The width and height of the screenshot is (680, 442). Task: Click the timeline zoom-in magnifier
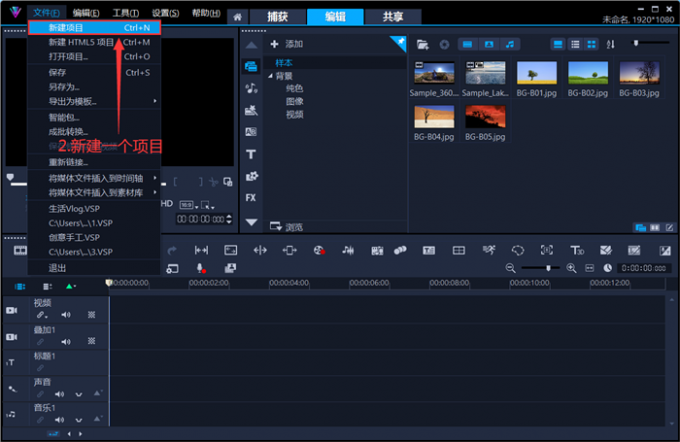572,268
